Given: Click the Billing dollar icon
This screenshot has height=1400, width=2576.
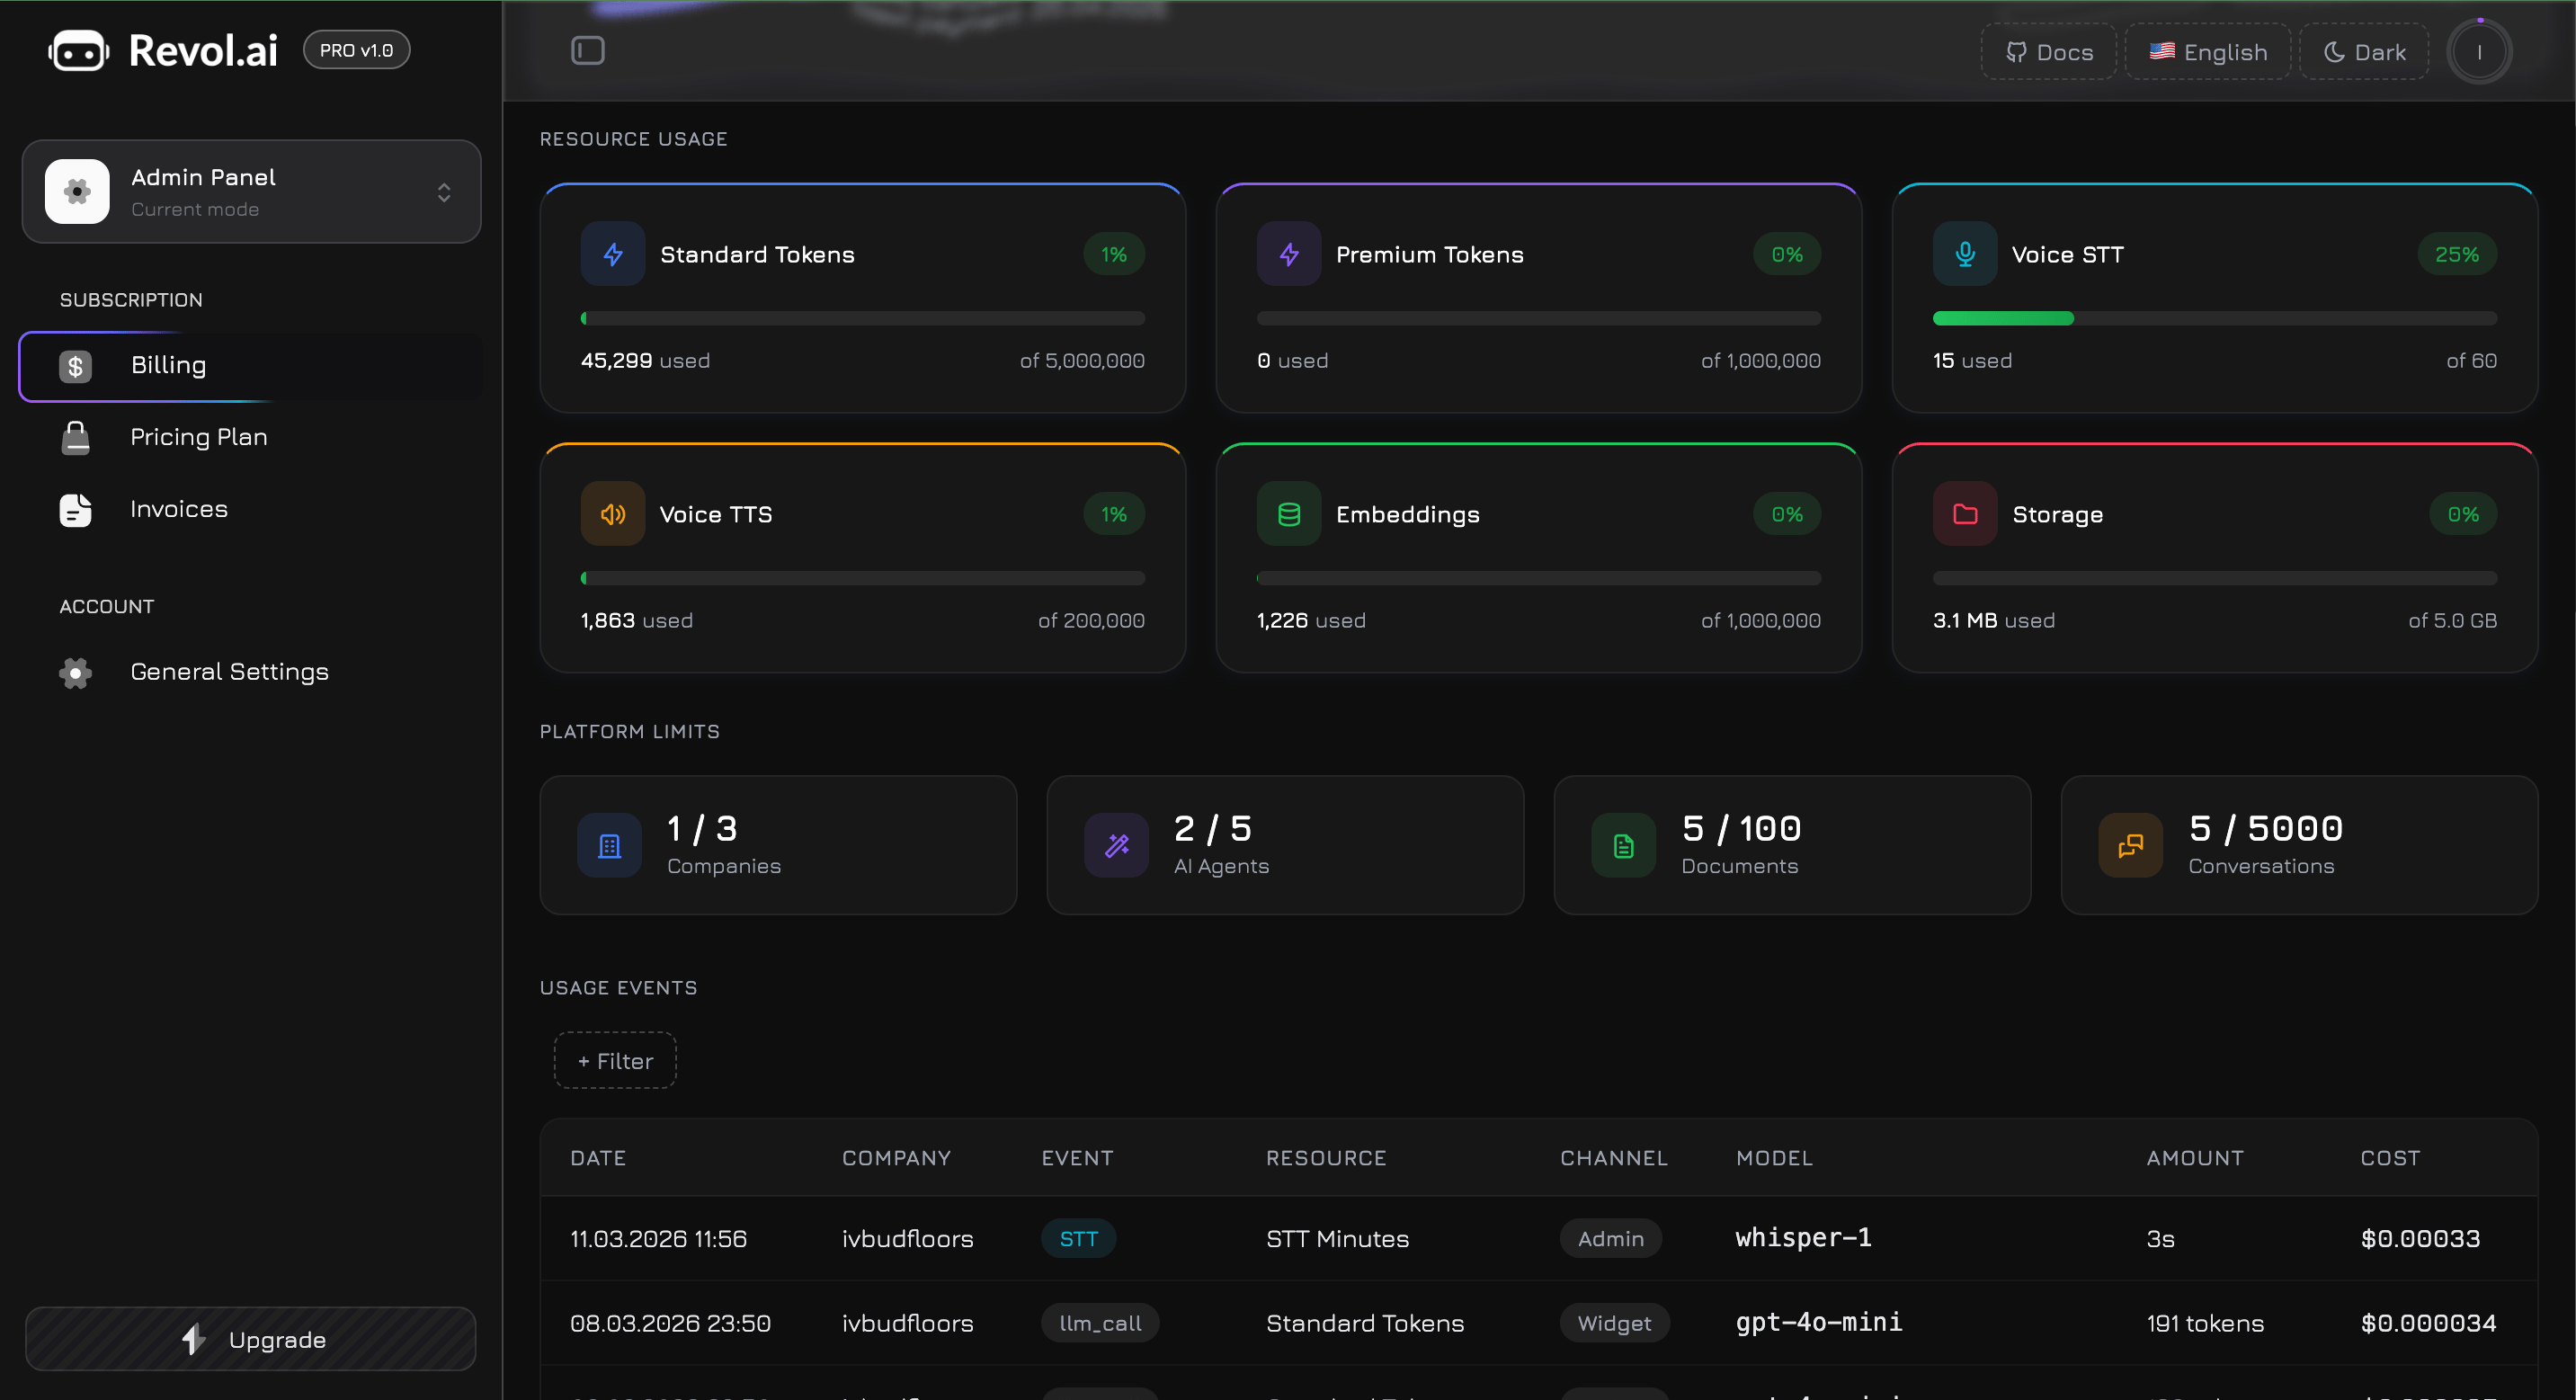Looking at the screenshot, I should (x=75, y=366).
